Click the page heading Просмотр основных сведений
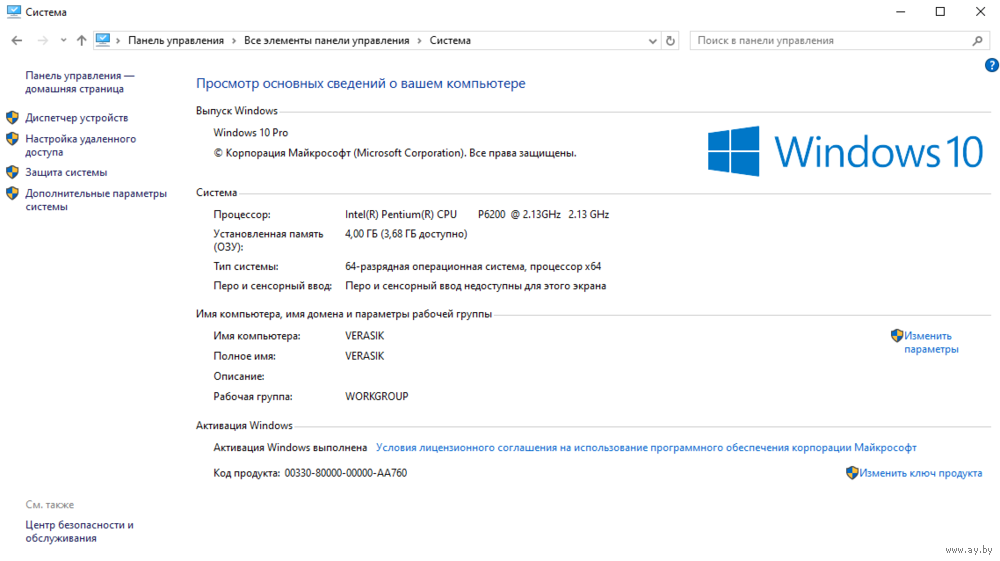Screen dimensions: 1000x561 (x=360, y=84)
